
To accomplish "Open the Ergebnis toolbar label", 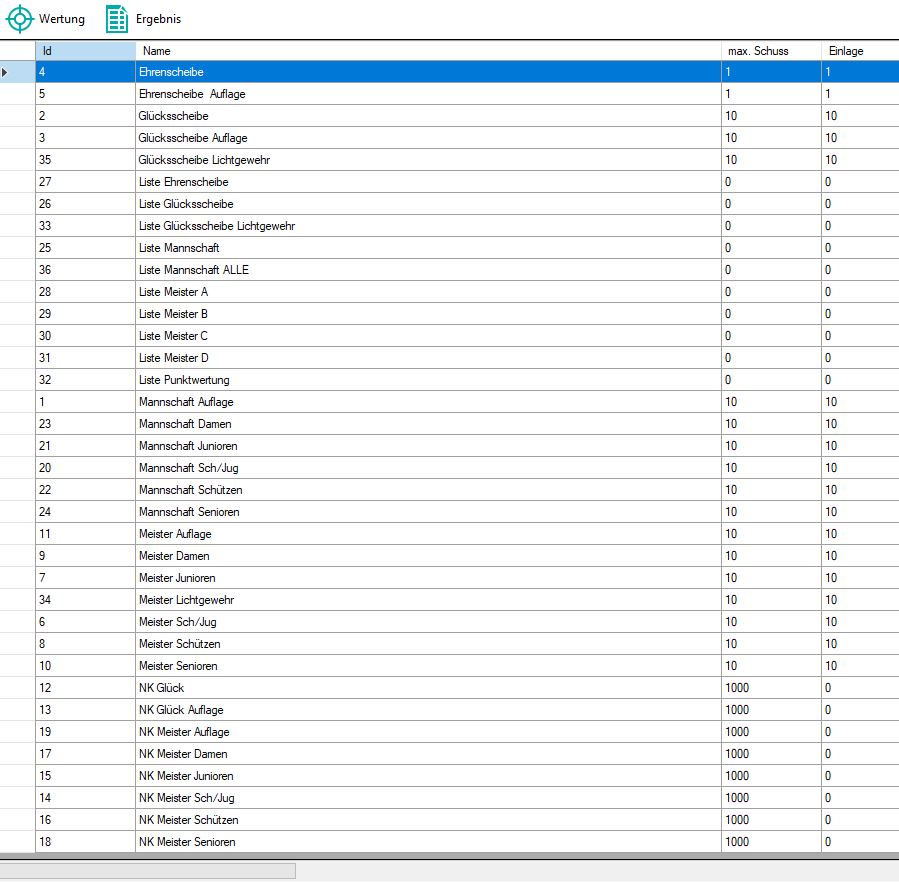I will [x=159, y=19].
